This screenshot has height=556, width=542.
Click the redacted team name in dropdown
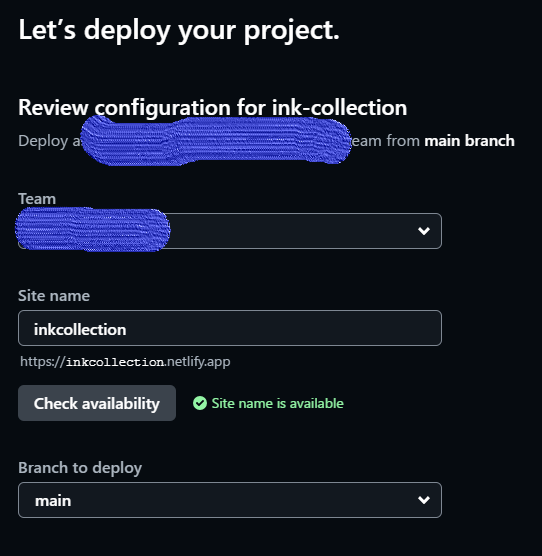click(93, 229)
